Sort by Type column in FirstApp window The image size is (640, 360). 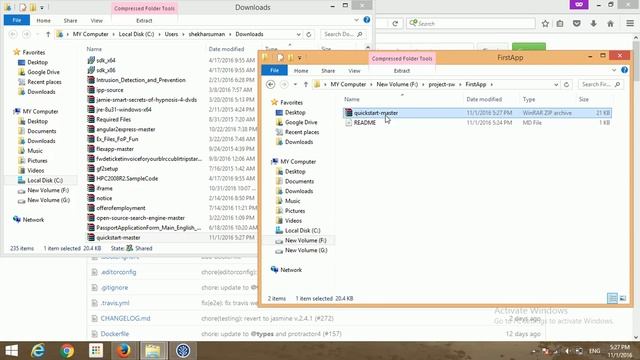(x=529, y=99)
